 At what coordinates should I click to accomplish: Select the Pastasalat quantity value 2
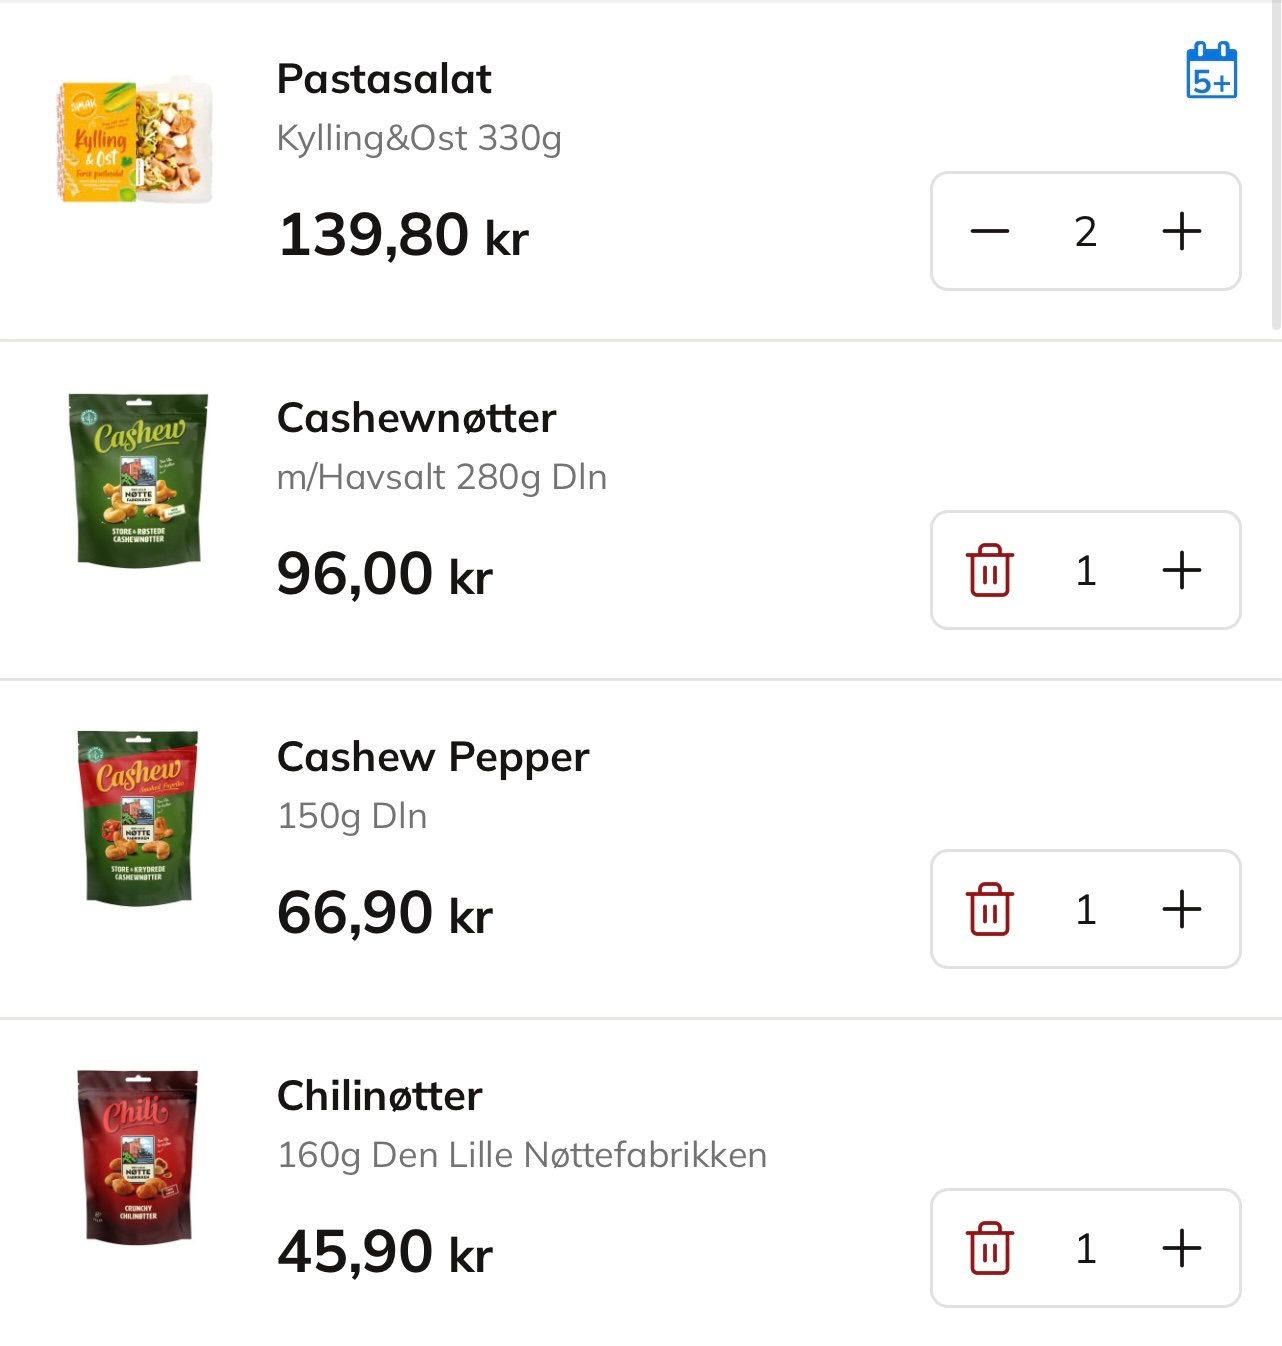[1086, 232]
